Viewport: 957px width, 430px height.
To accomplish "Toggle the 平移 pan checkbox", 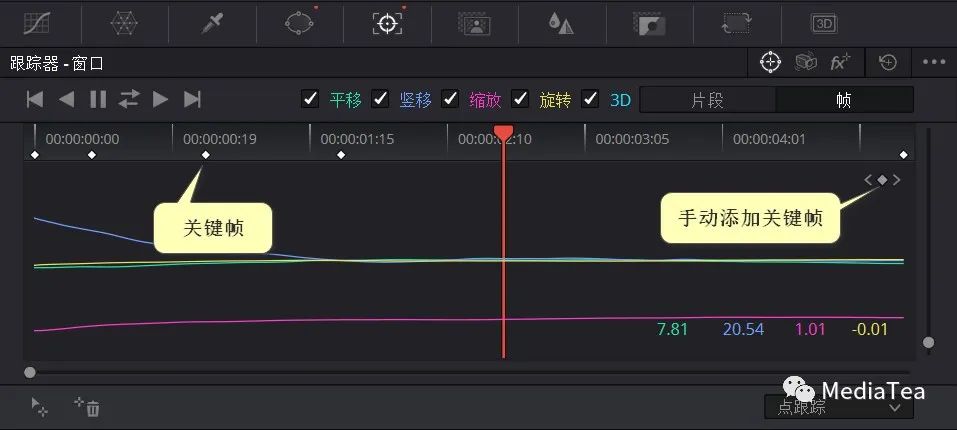I will click(x=311, y=99).
